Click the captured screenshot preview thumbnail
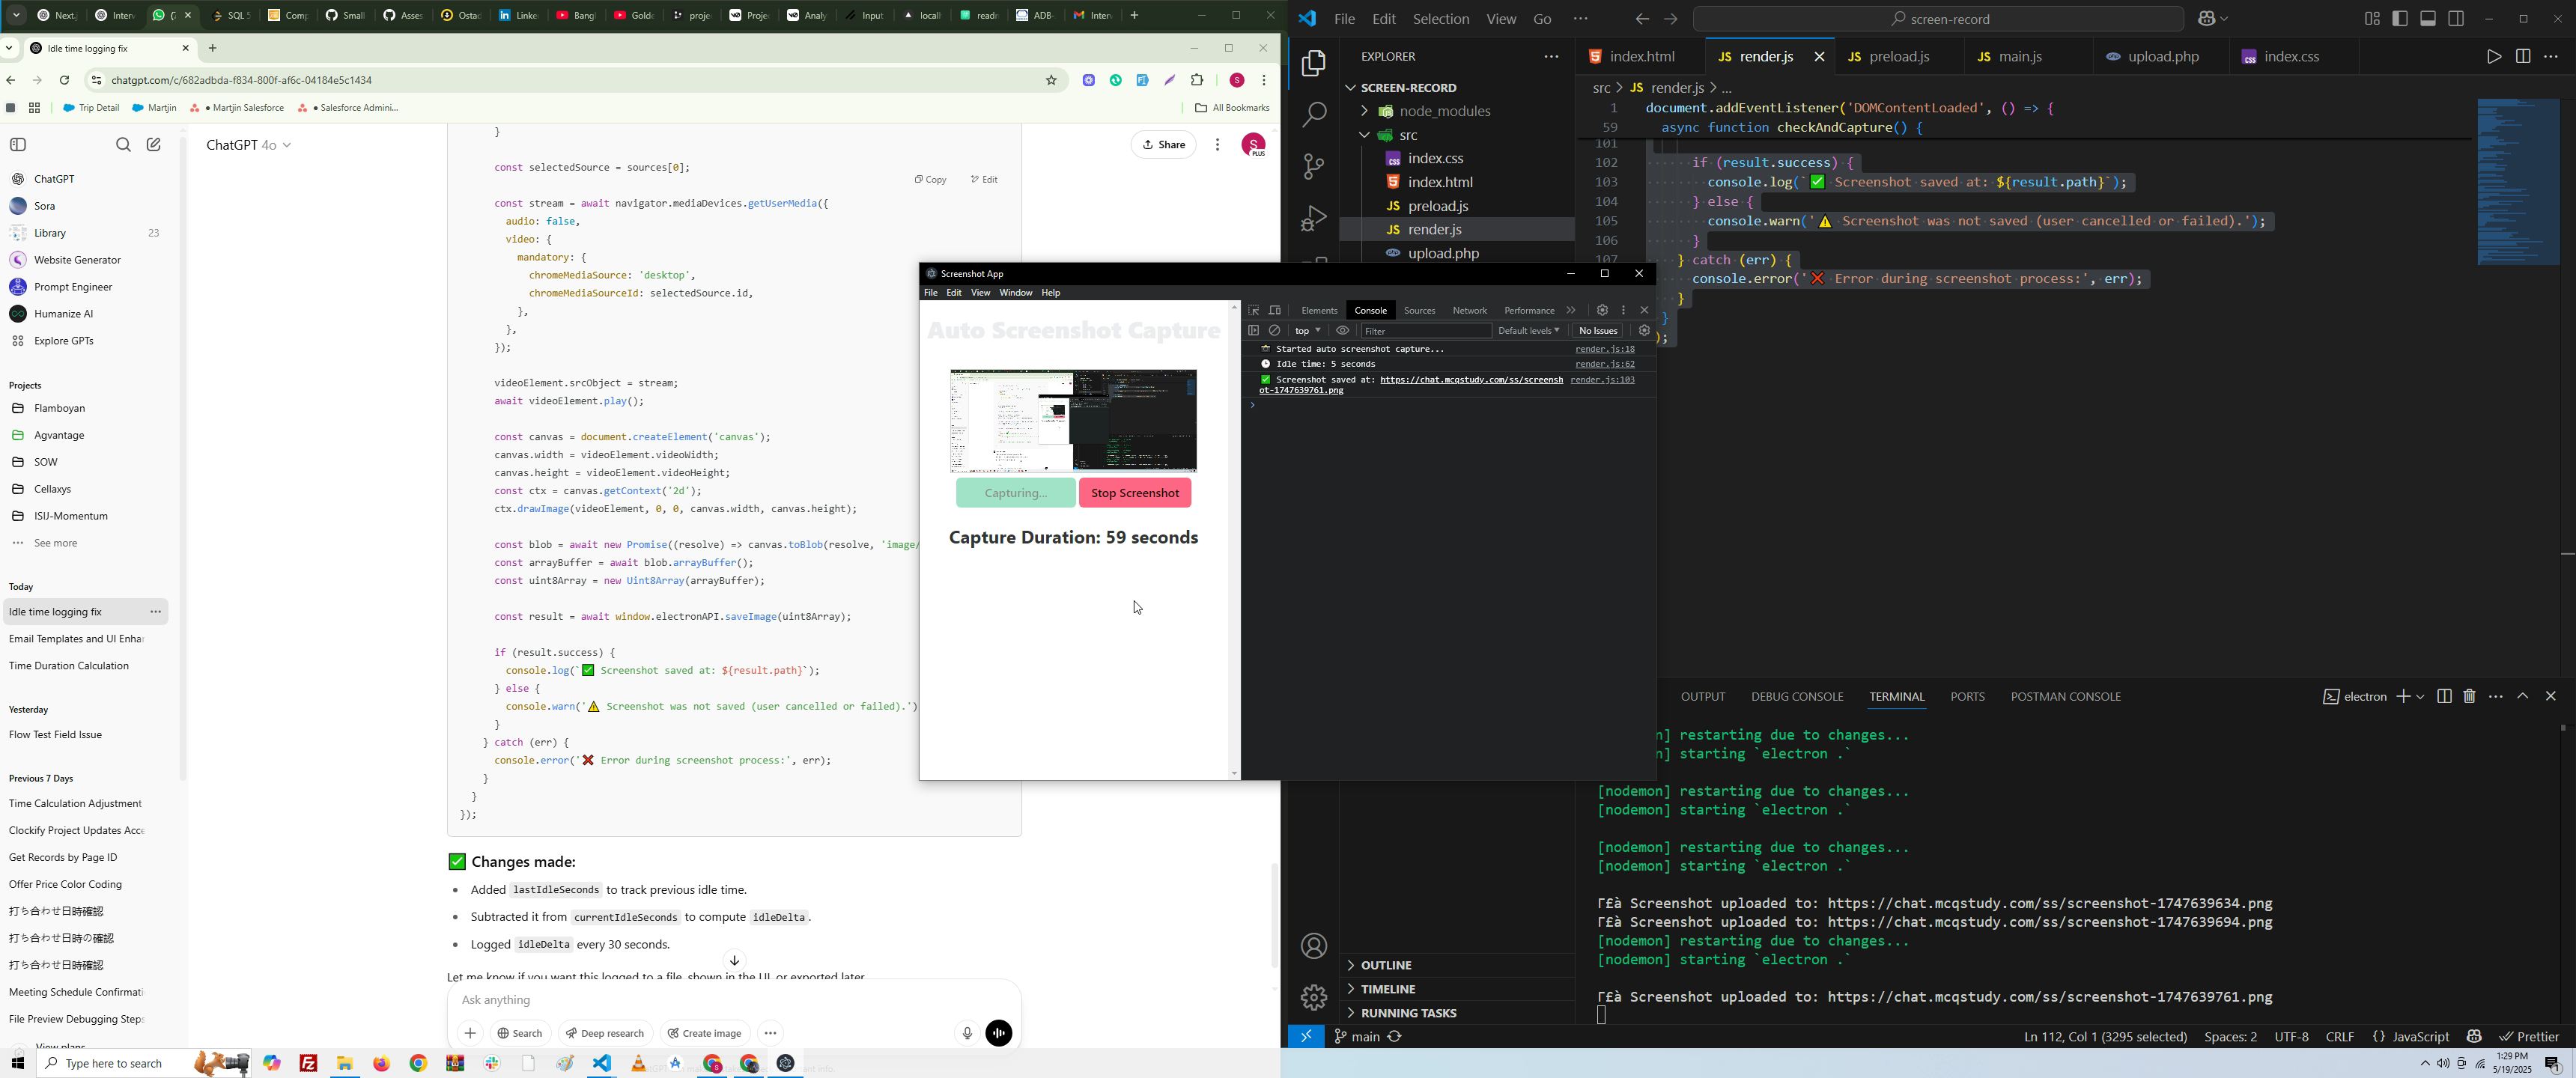The height and width of the screenshot is (1078, 2576). [x=1073, y=420]
